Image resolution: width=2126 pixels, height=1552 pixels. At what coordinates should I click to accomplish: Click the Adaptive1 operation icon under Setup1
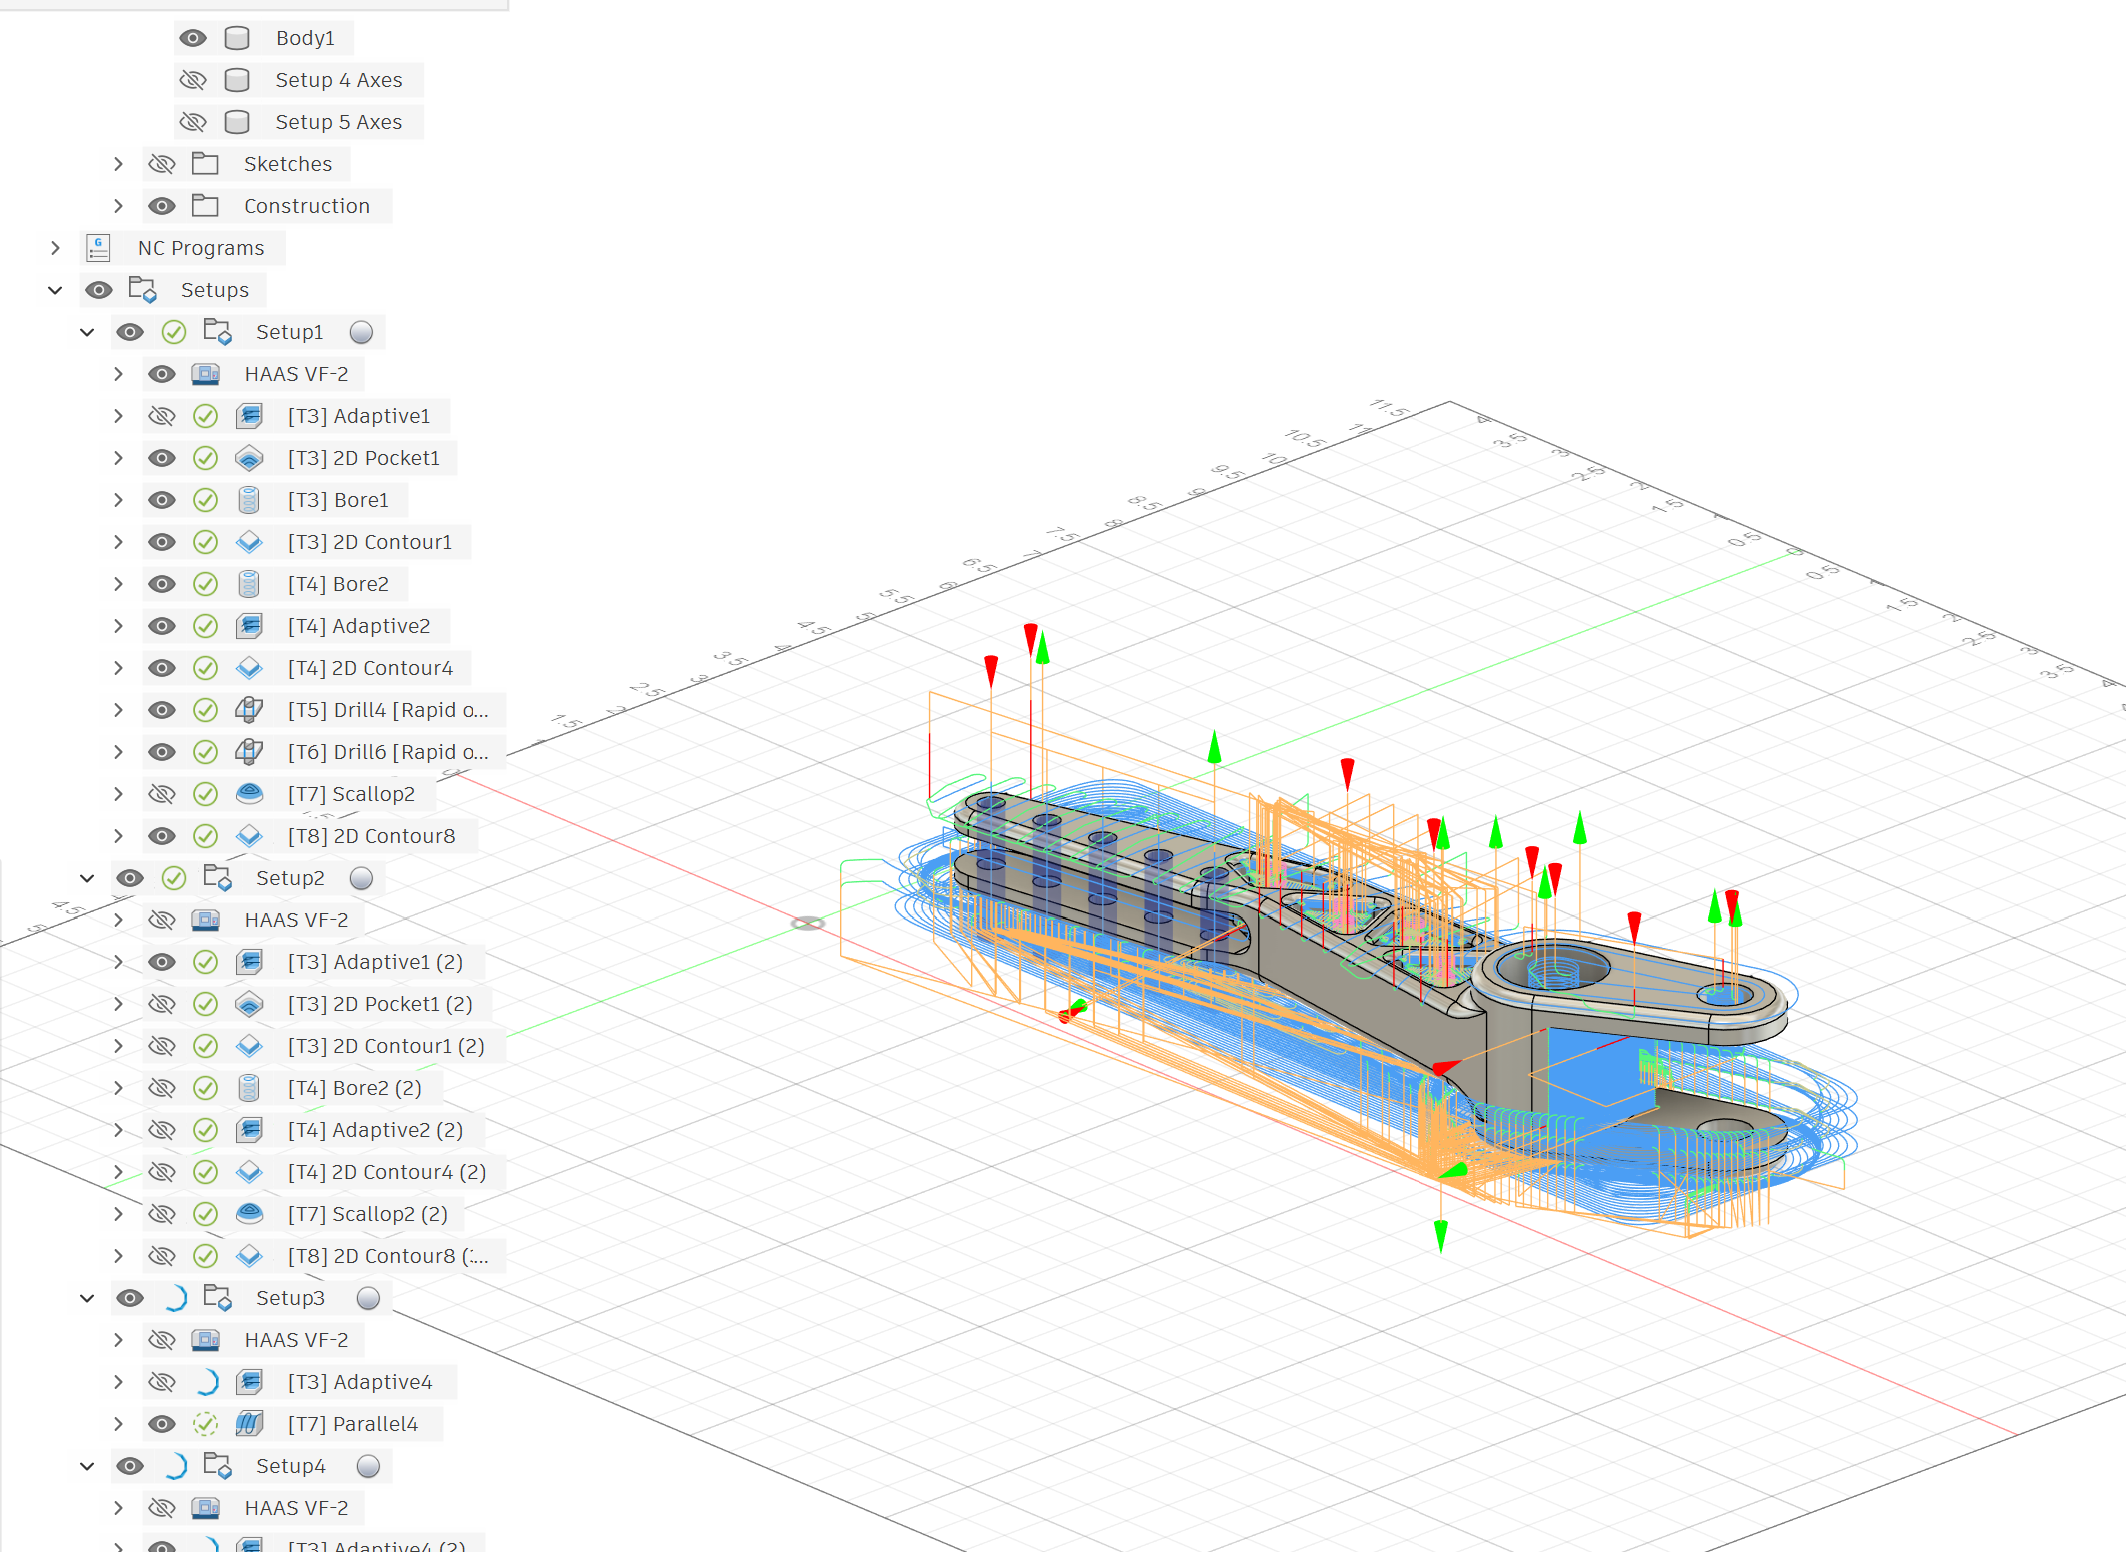pos(249,416)
